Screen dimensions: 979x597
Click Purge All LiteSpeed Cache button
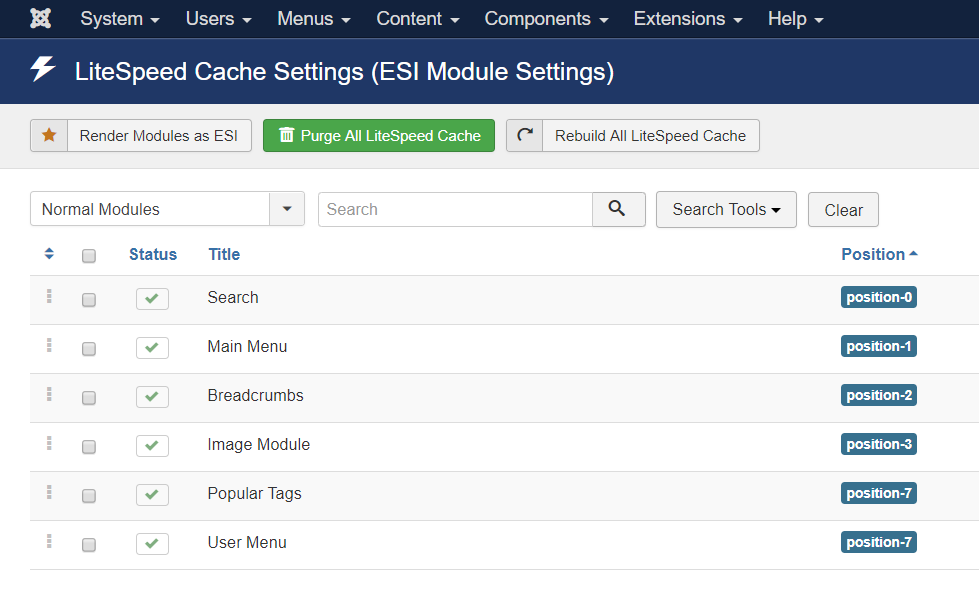(379, 136)
